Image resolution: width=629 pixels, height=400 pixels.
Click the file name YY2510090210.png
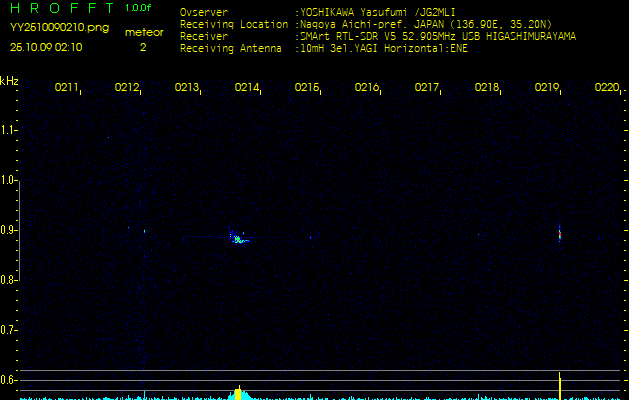pyautogui.click(x=59, y=28)
